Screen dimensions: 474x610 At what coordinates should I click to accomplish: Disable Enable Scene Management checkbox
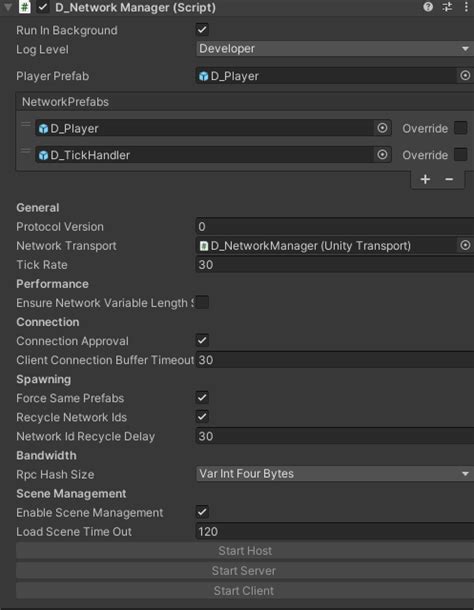202,512
